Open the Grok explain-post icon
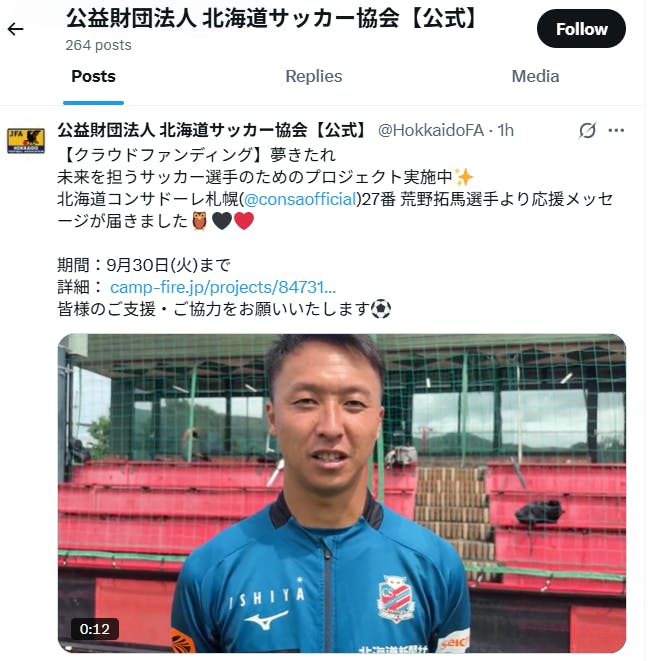Viewport: 656px width, 661px height. point(587,130)
